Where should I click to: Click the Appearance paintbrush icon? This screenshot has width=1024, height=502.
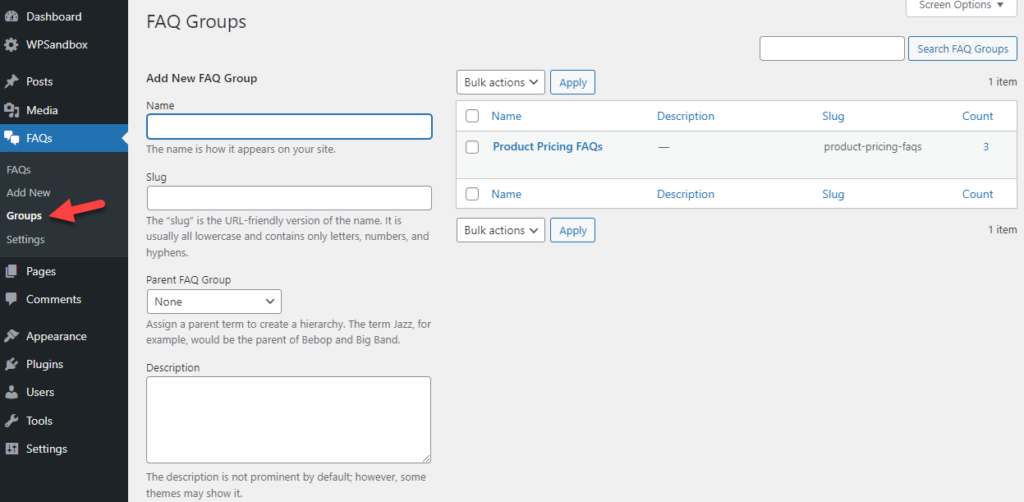point(12,336)
